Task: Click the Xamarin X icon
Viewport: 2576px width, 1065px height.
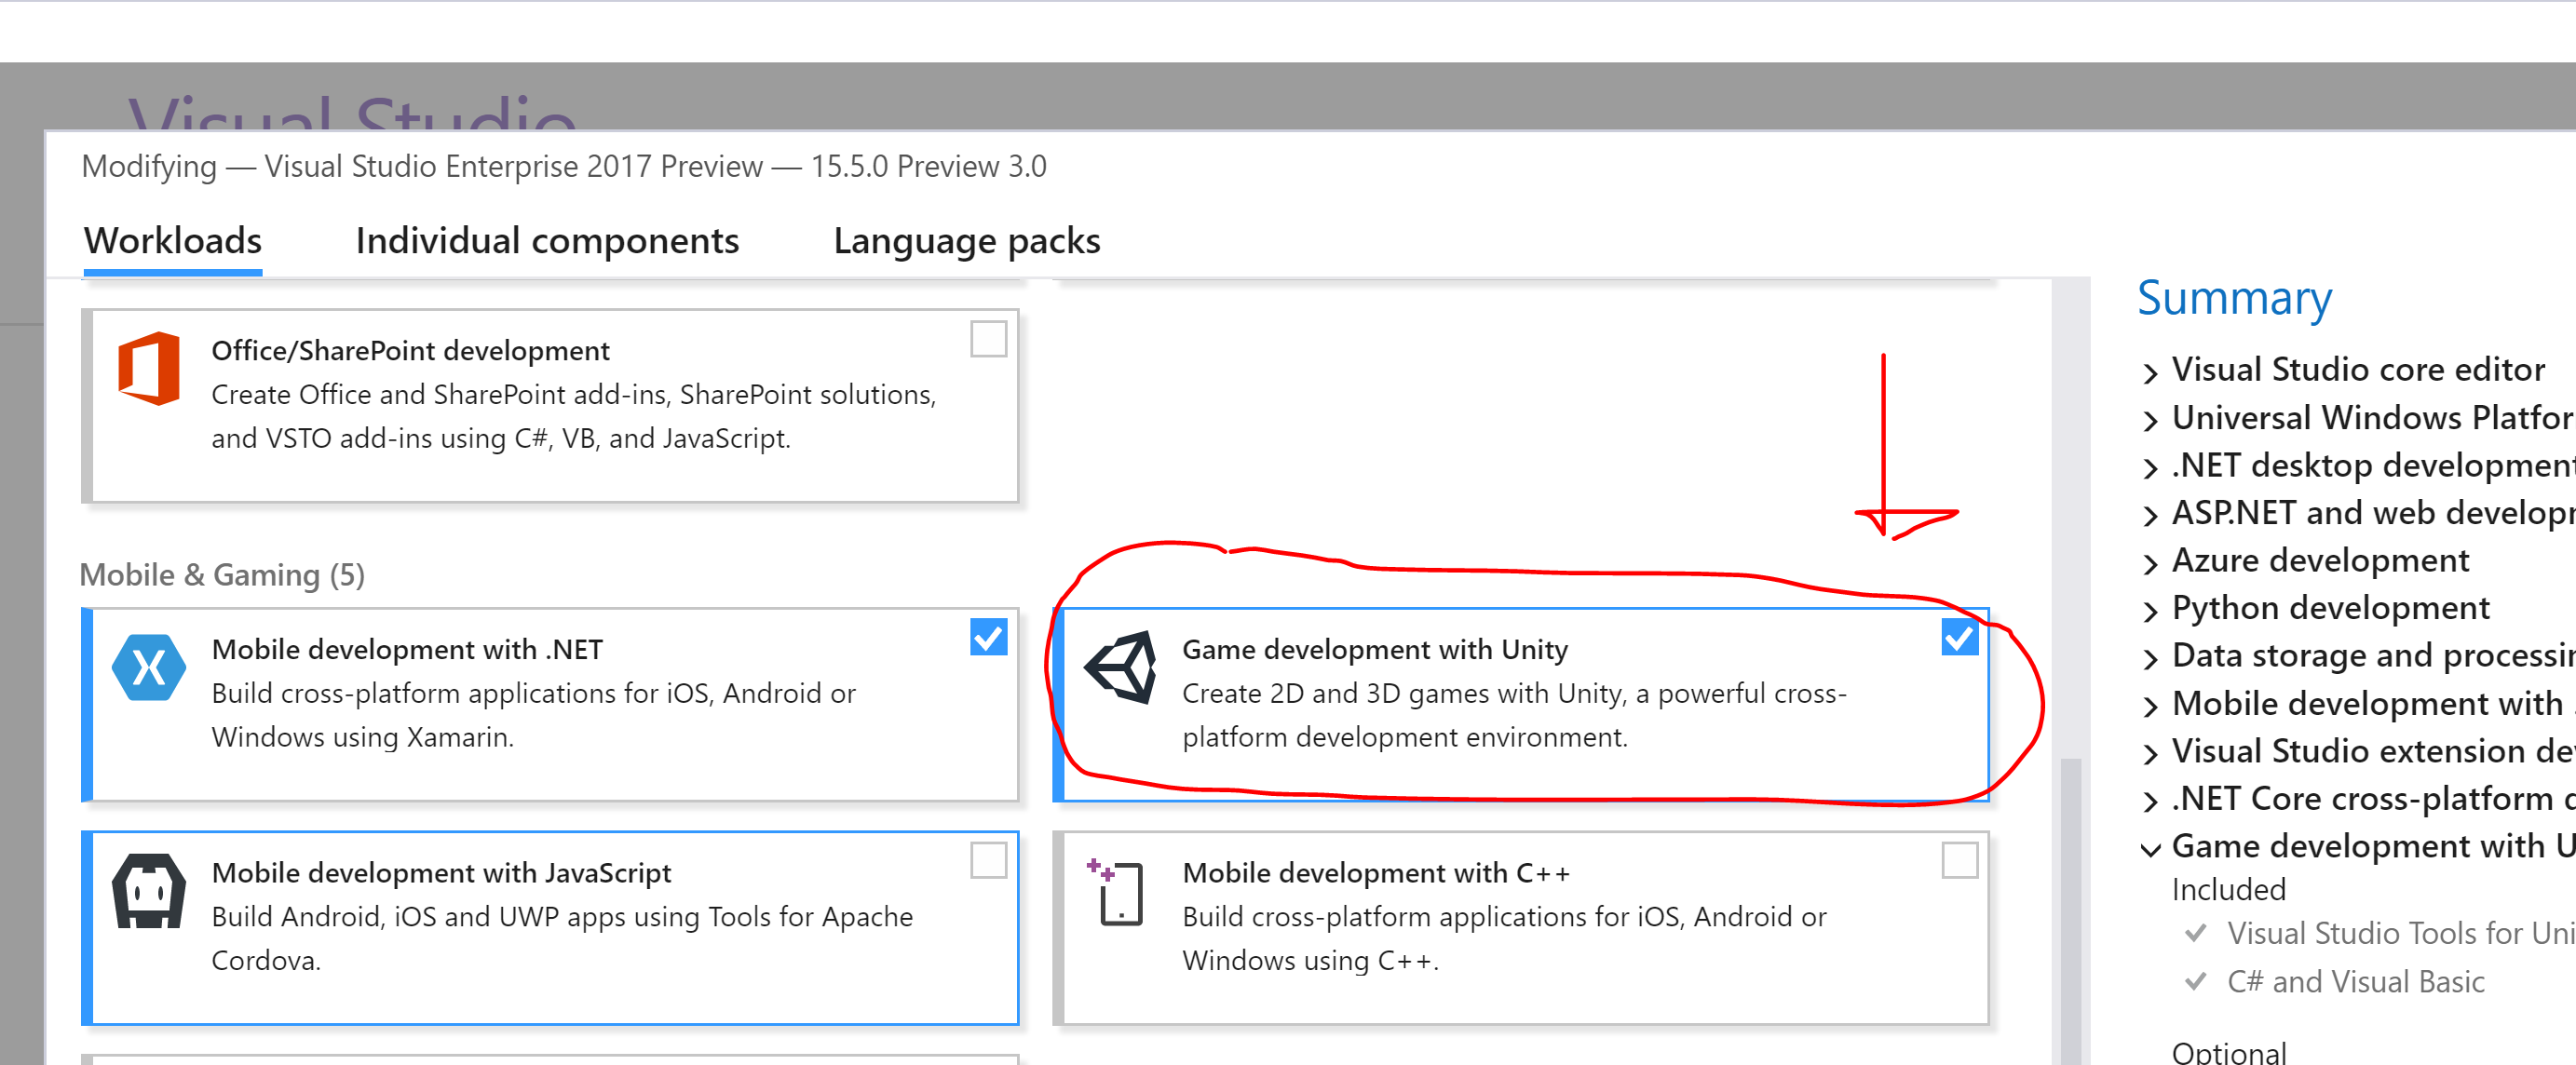Action: click(149, 667)
